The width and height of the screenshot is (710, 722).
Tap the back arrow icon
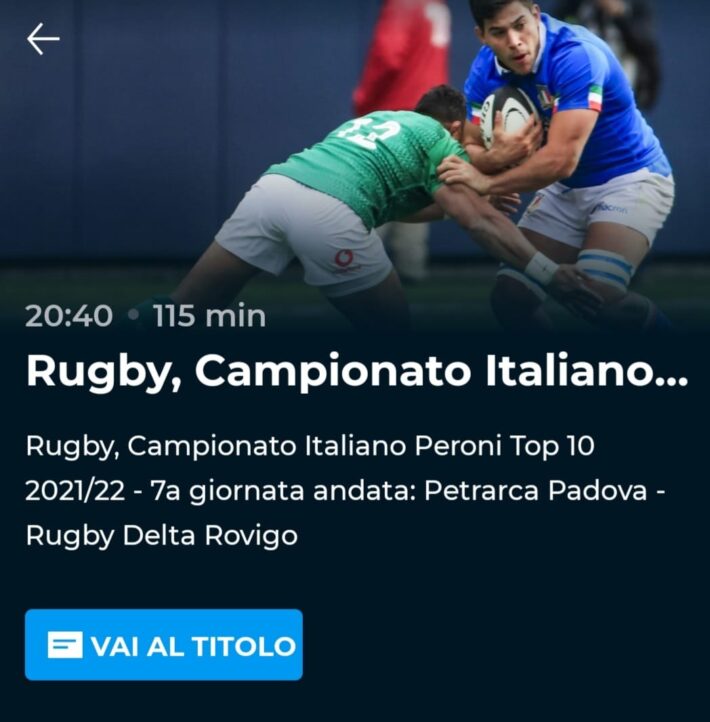tap(43, 39)
